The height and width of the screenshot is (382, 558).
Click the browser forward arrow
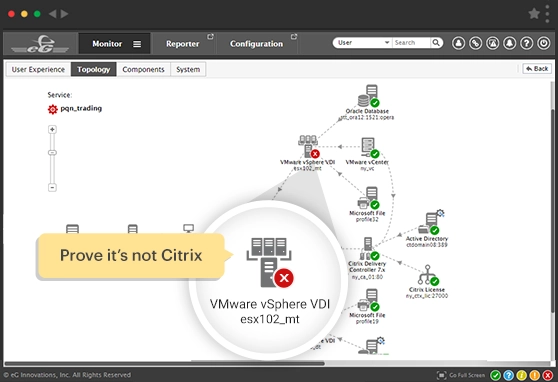64,14
